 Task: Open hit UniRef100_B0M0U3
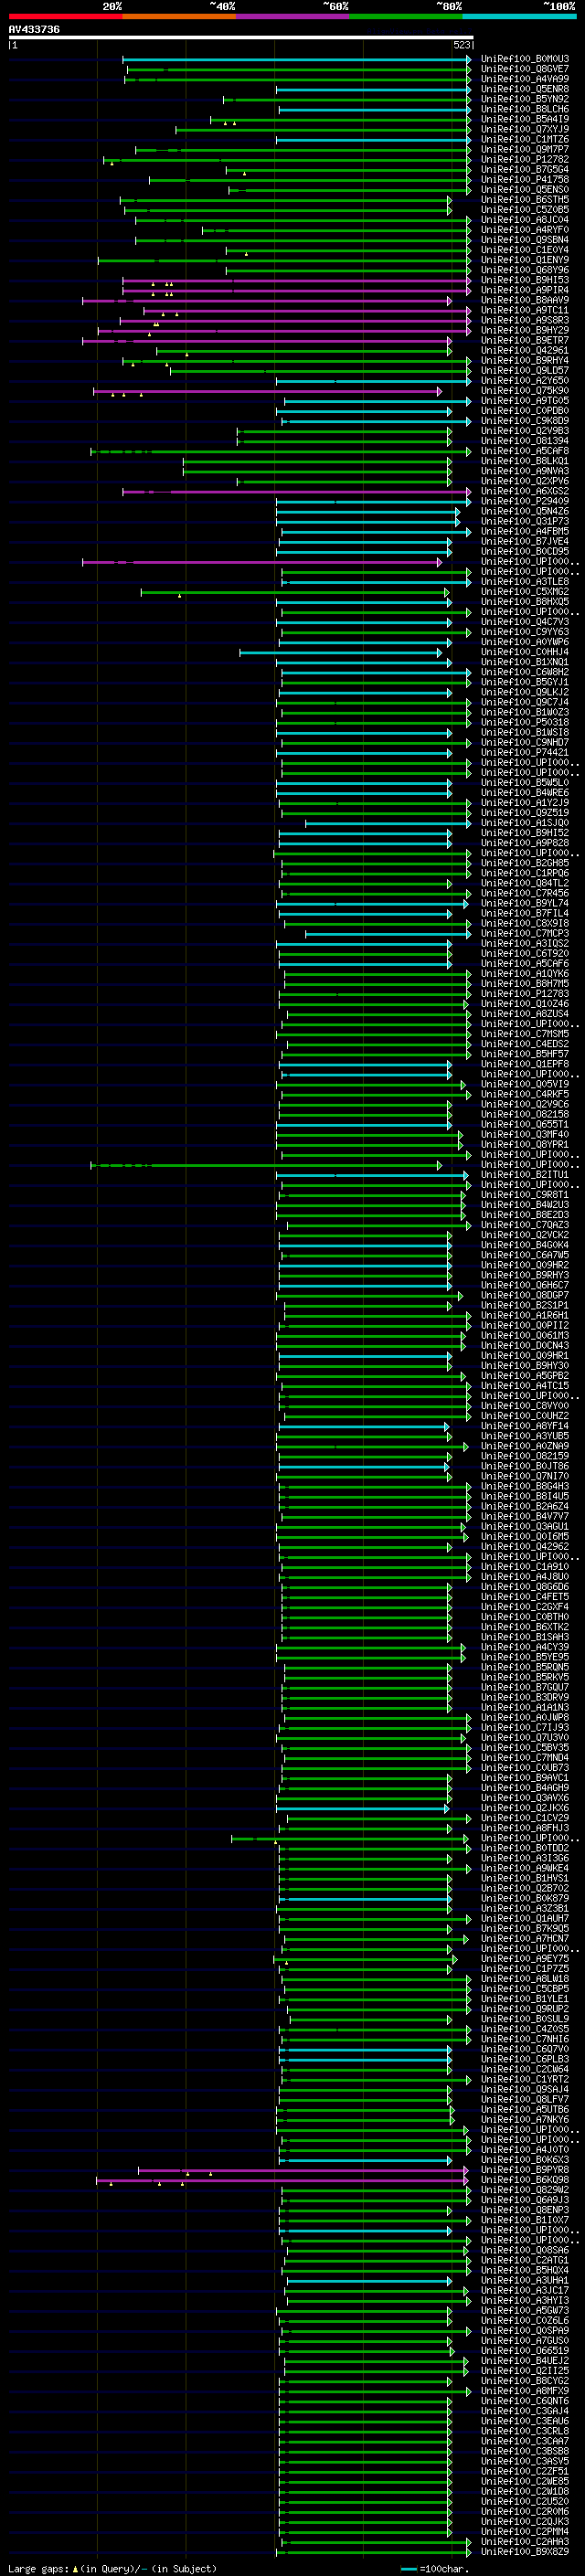click(x=524, y=59)
